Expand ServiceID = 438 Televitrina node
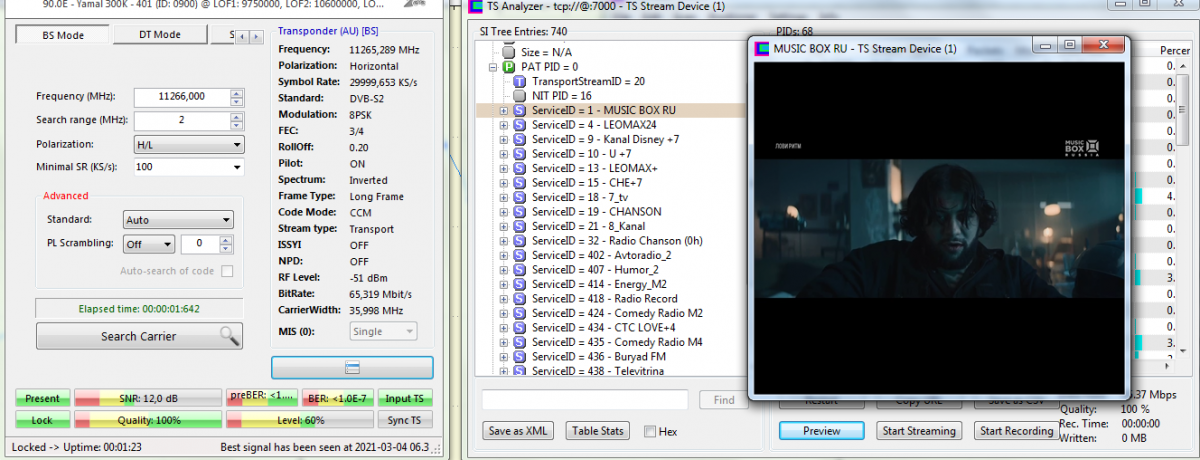Screen dimensions: 1200x460 point(504,371)
